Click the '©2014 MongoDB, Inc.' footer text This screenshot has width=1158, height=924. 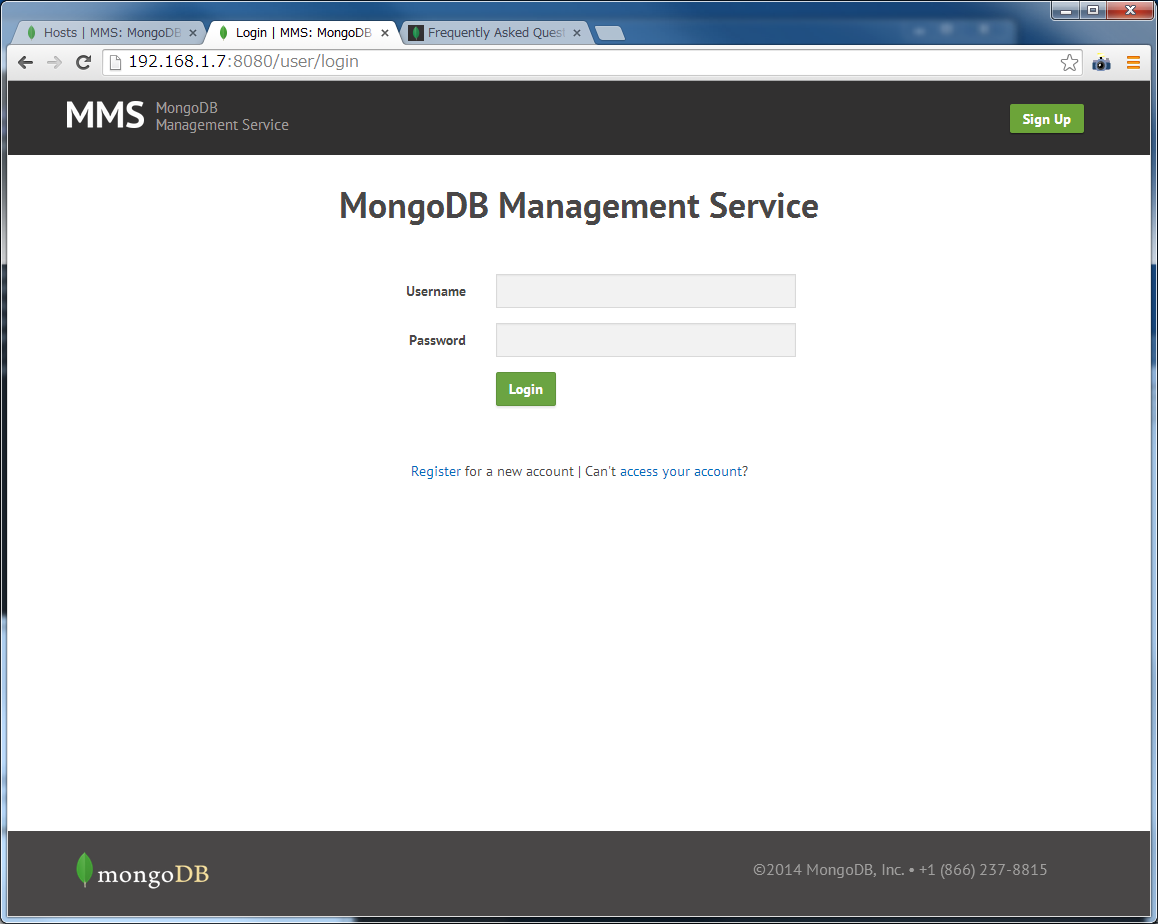tap(829, 869)
